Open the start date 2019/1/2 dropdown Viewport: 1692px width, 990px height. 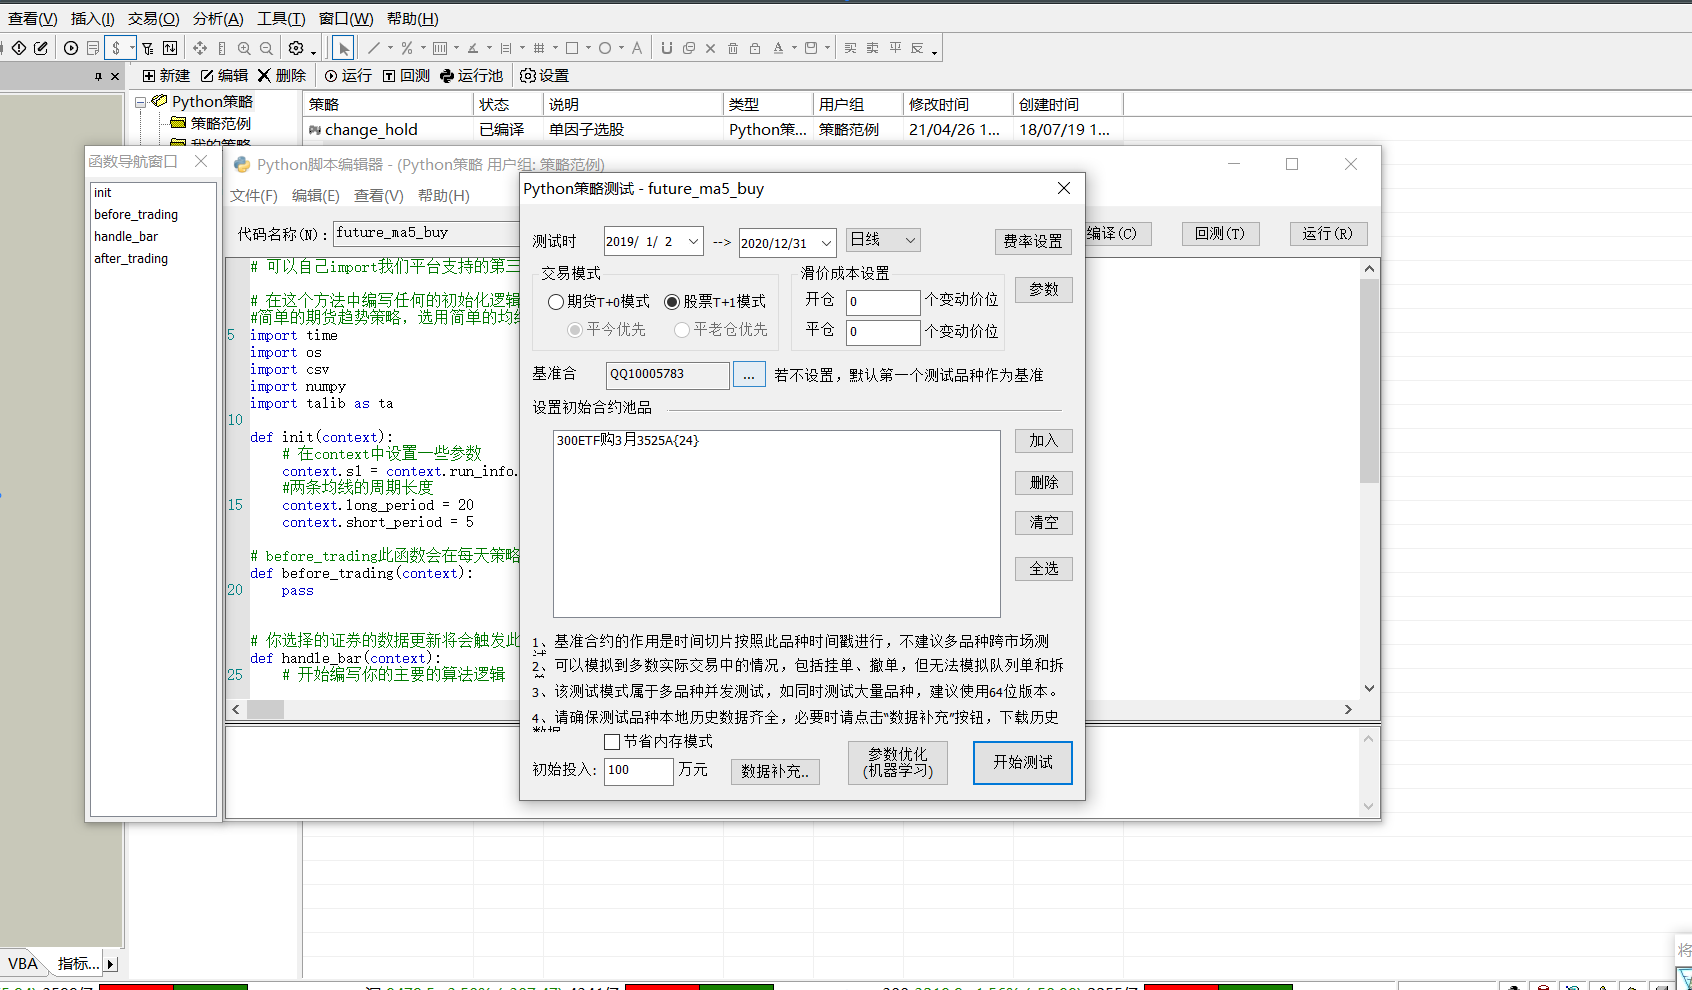point(693,242)
